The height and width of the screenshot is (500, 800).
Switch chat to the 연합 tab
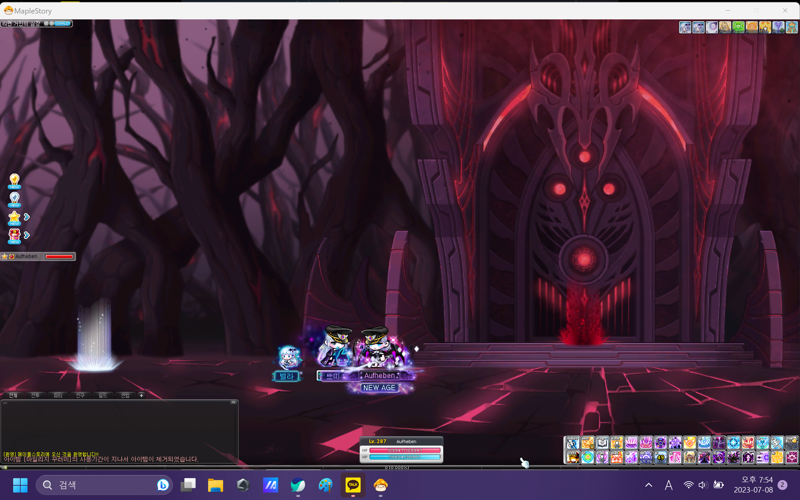click(125, 395)
